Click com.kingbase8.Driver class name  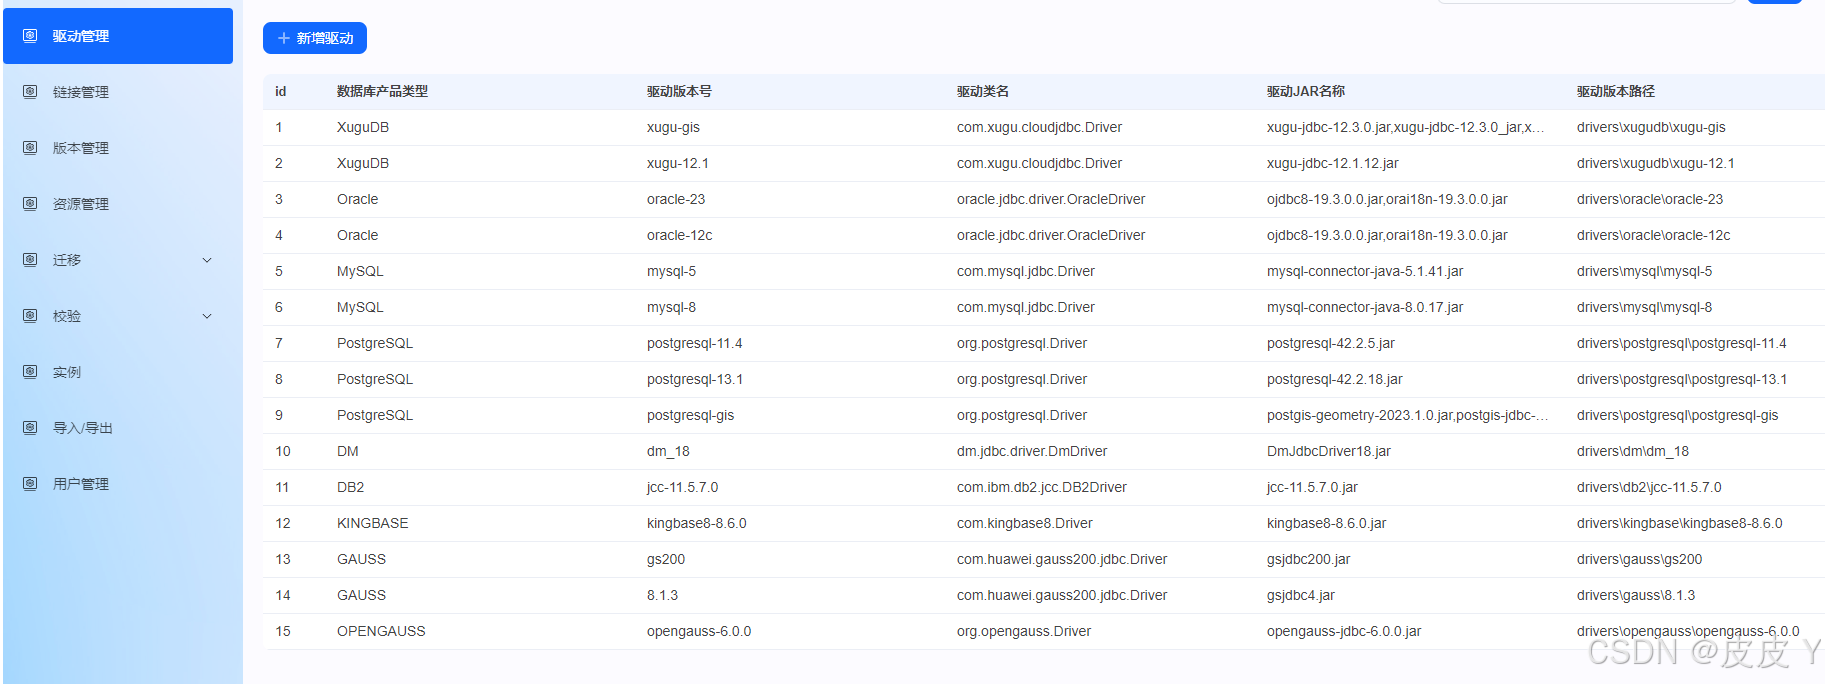click(x=1025, y=523)
